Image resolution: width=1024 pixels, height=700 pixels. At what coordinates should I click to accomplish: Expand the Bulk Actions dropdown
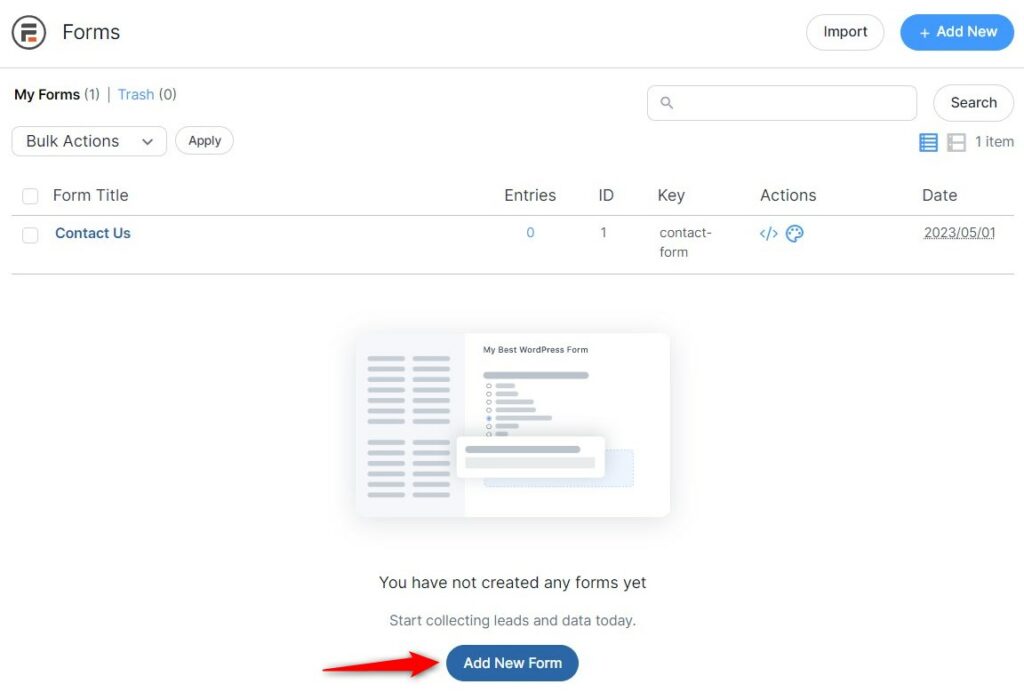pos(89,141)
